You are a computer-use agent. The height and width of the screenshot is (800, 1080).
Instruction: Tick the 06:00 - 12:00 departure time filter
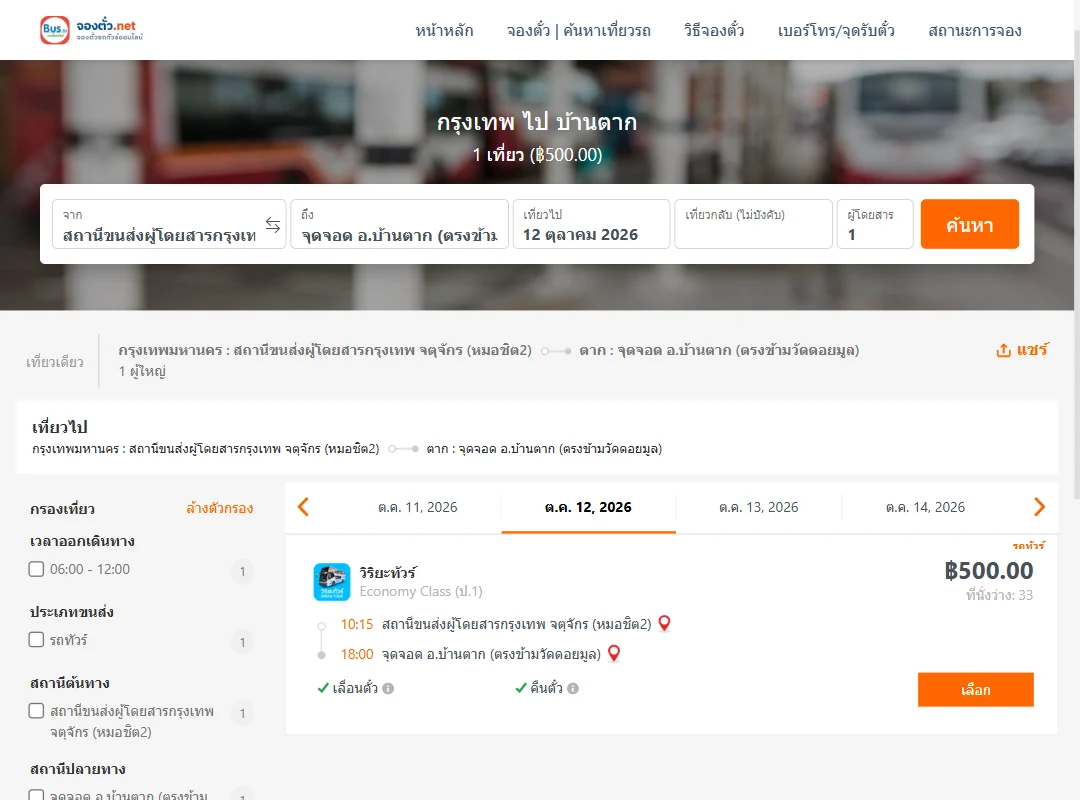pos(37,569)
